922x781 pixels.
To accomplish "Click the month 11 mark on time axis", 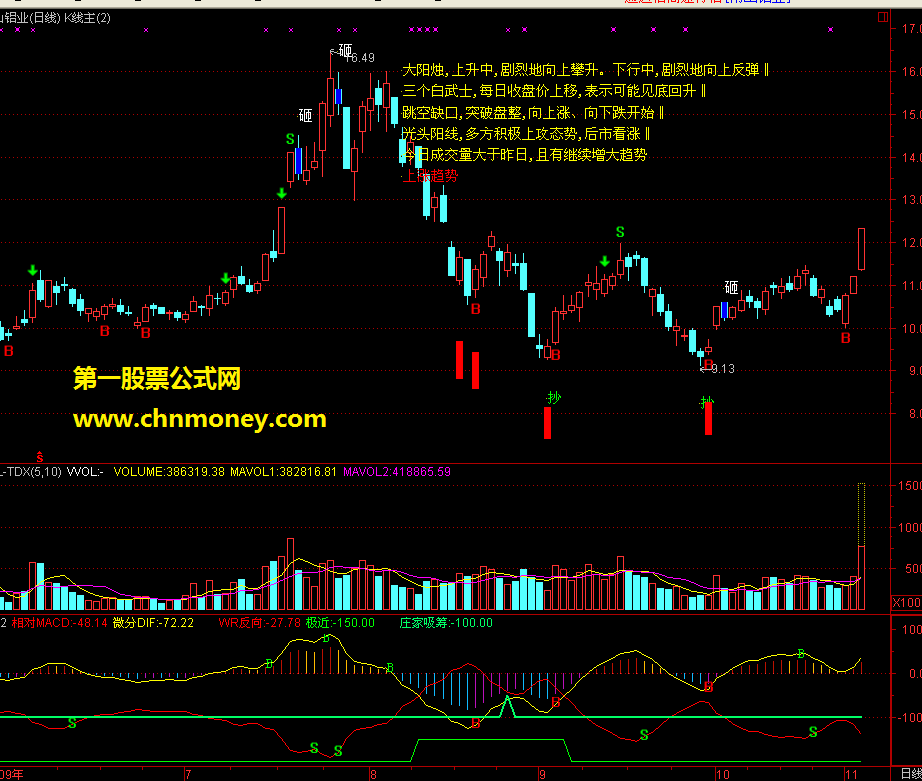I will point(851,774).
